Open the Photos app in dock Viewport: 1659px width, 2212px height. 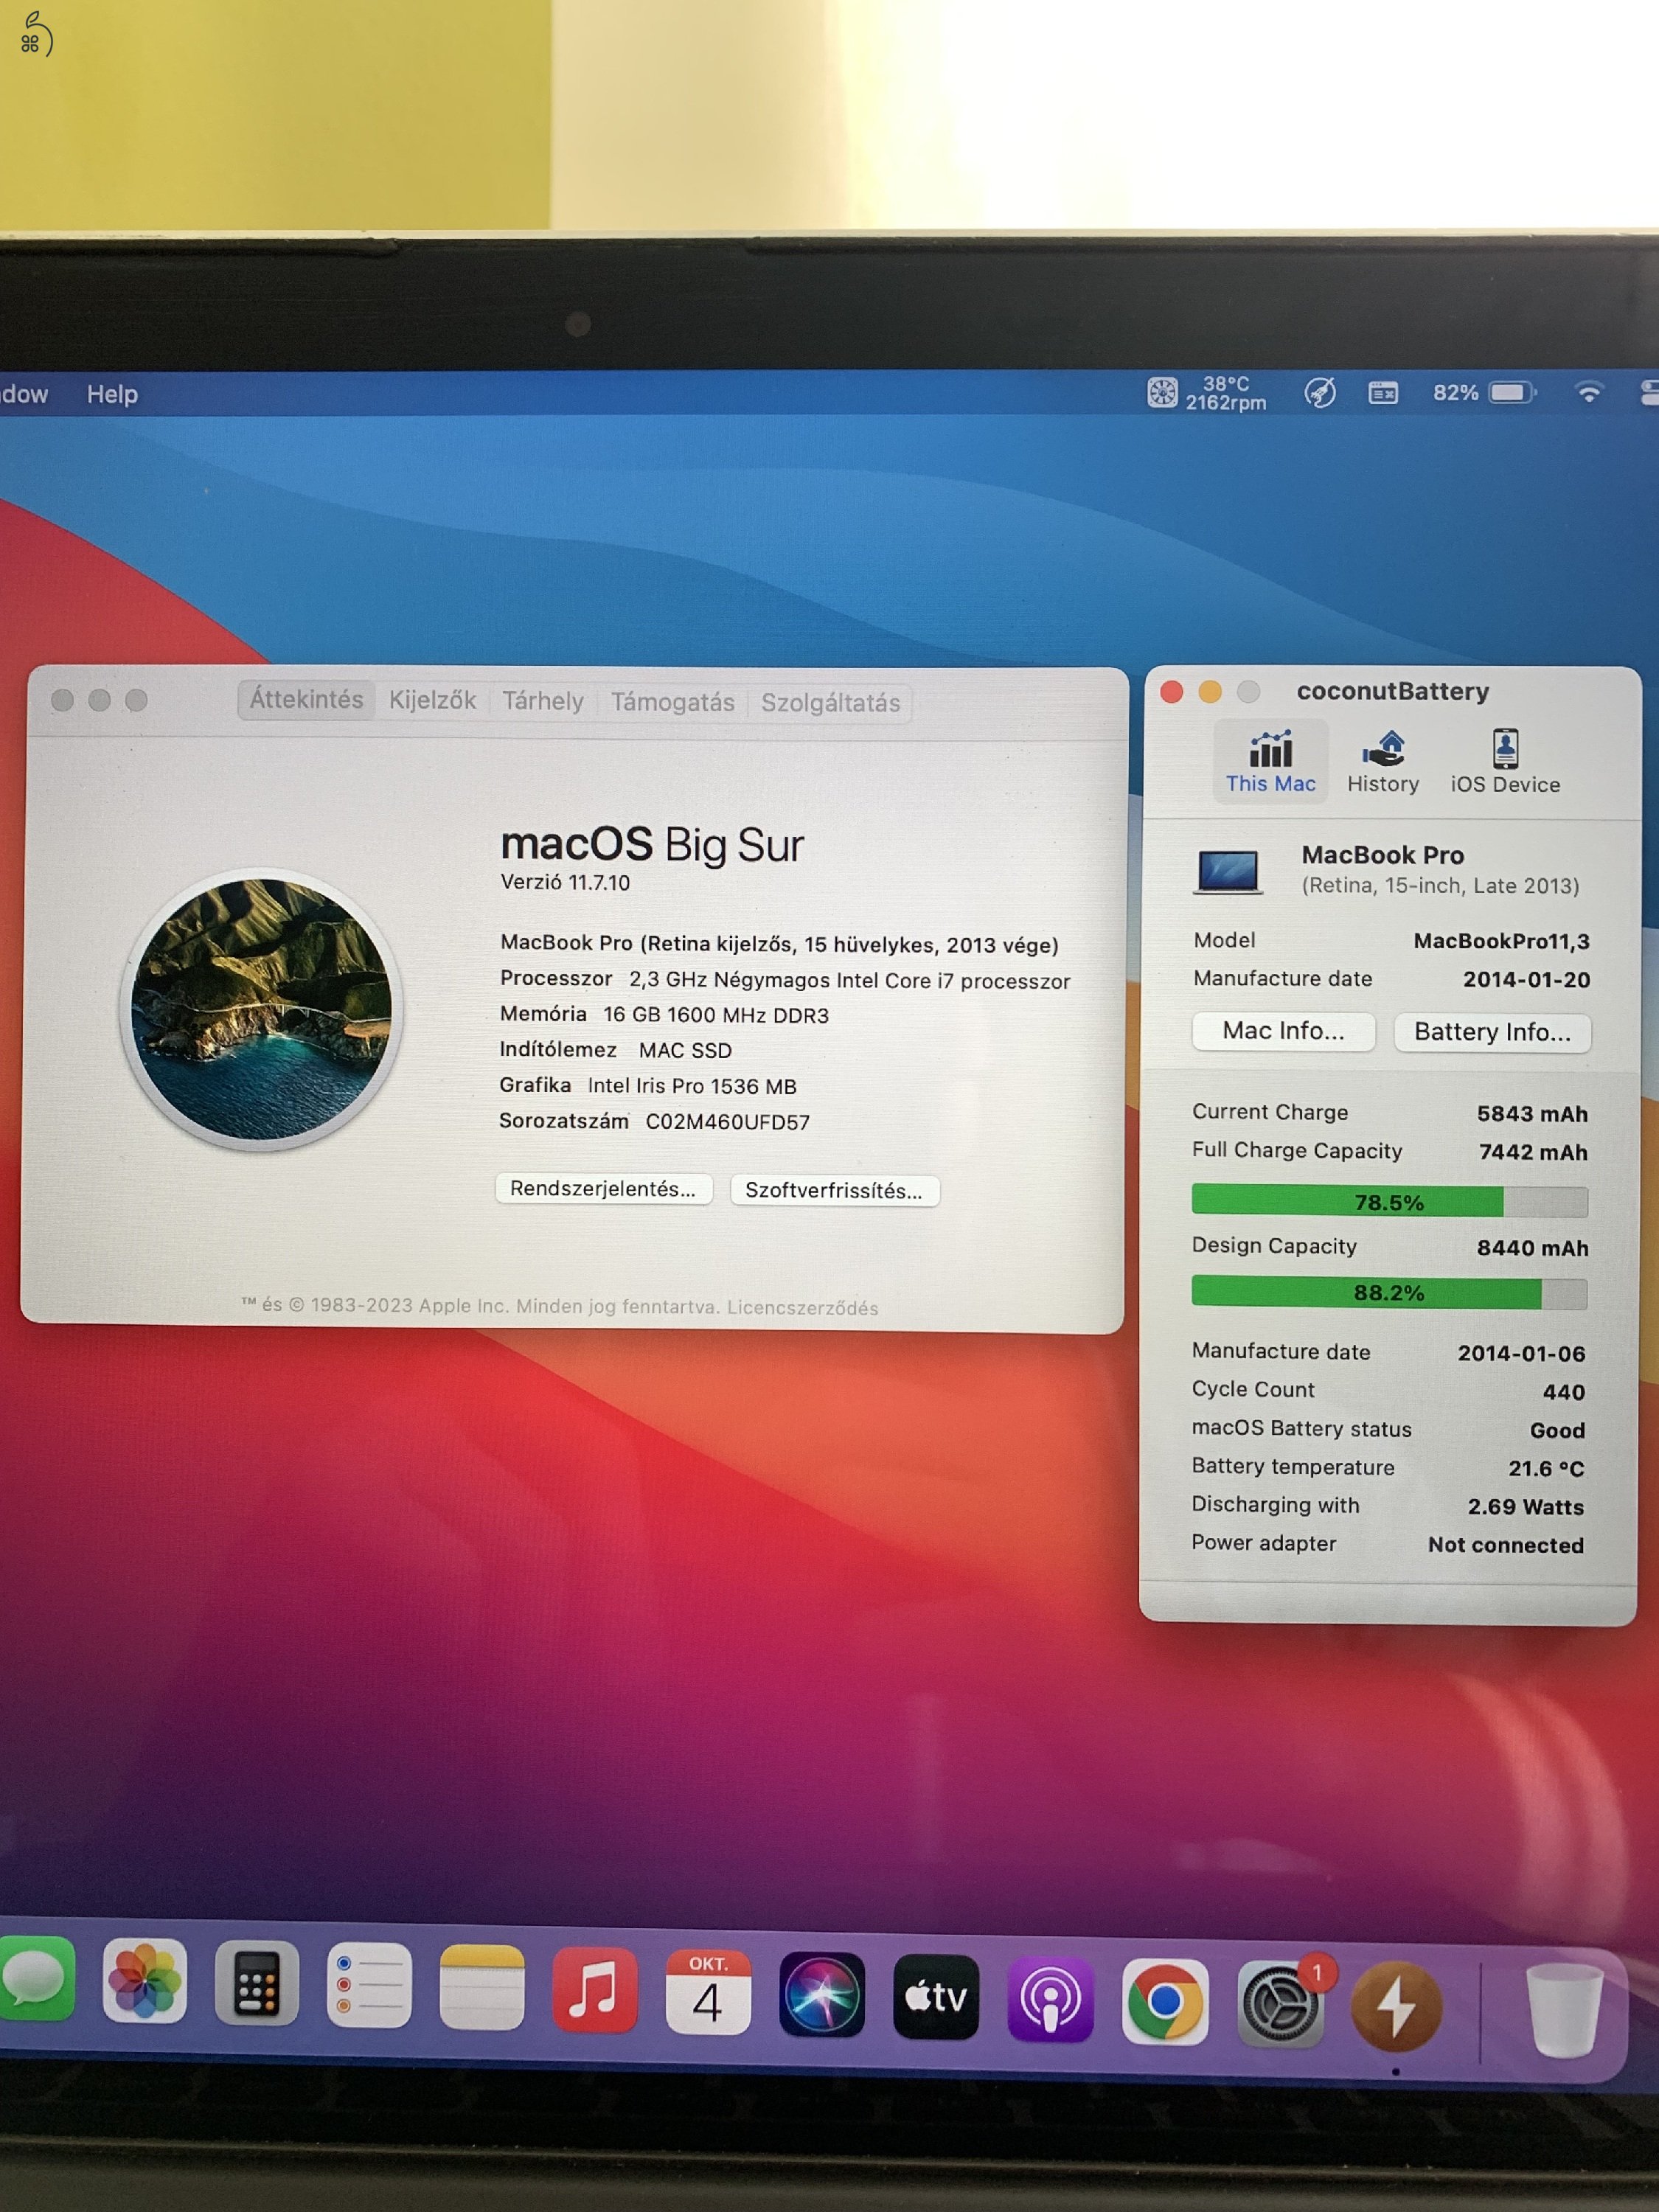click(145, 1981)
